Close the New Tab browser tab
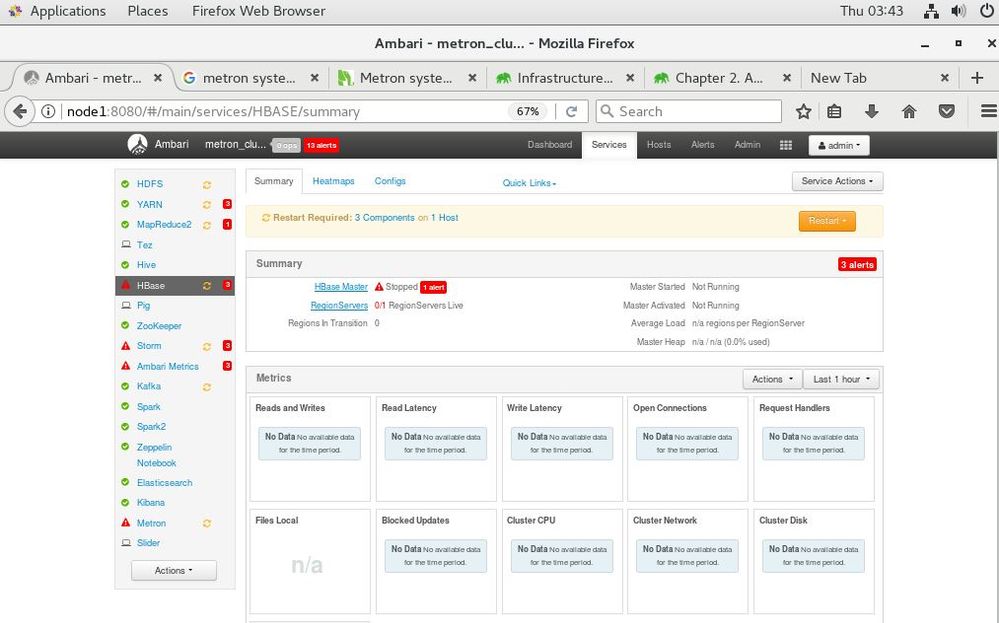Image resolution: width=999 pixels, height=623 pixels. 945,78
